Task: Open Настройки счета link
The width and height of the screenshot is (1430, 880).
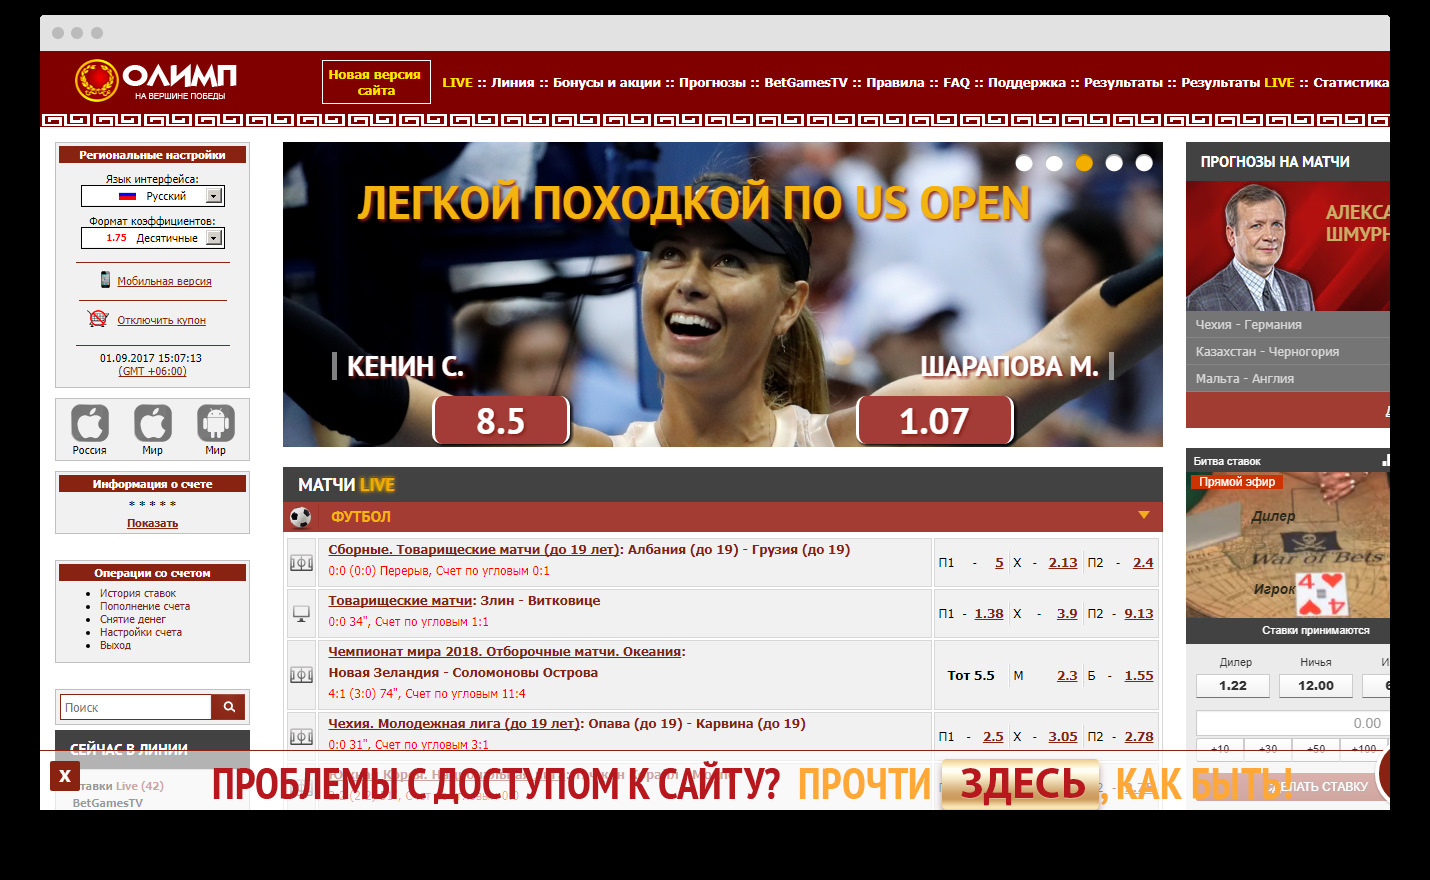Action: click(141, 632)
